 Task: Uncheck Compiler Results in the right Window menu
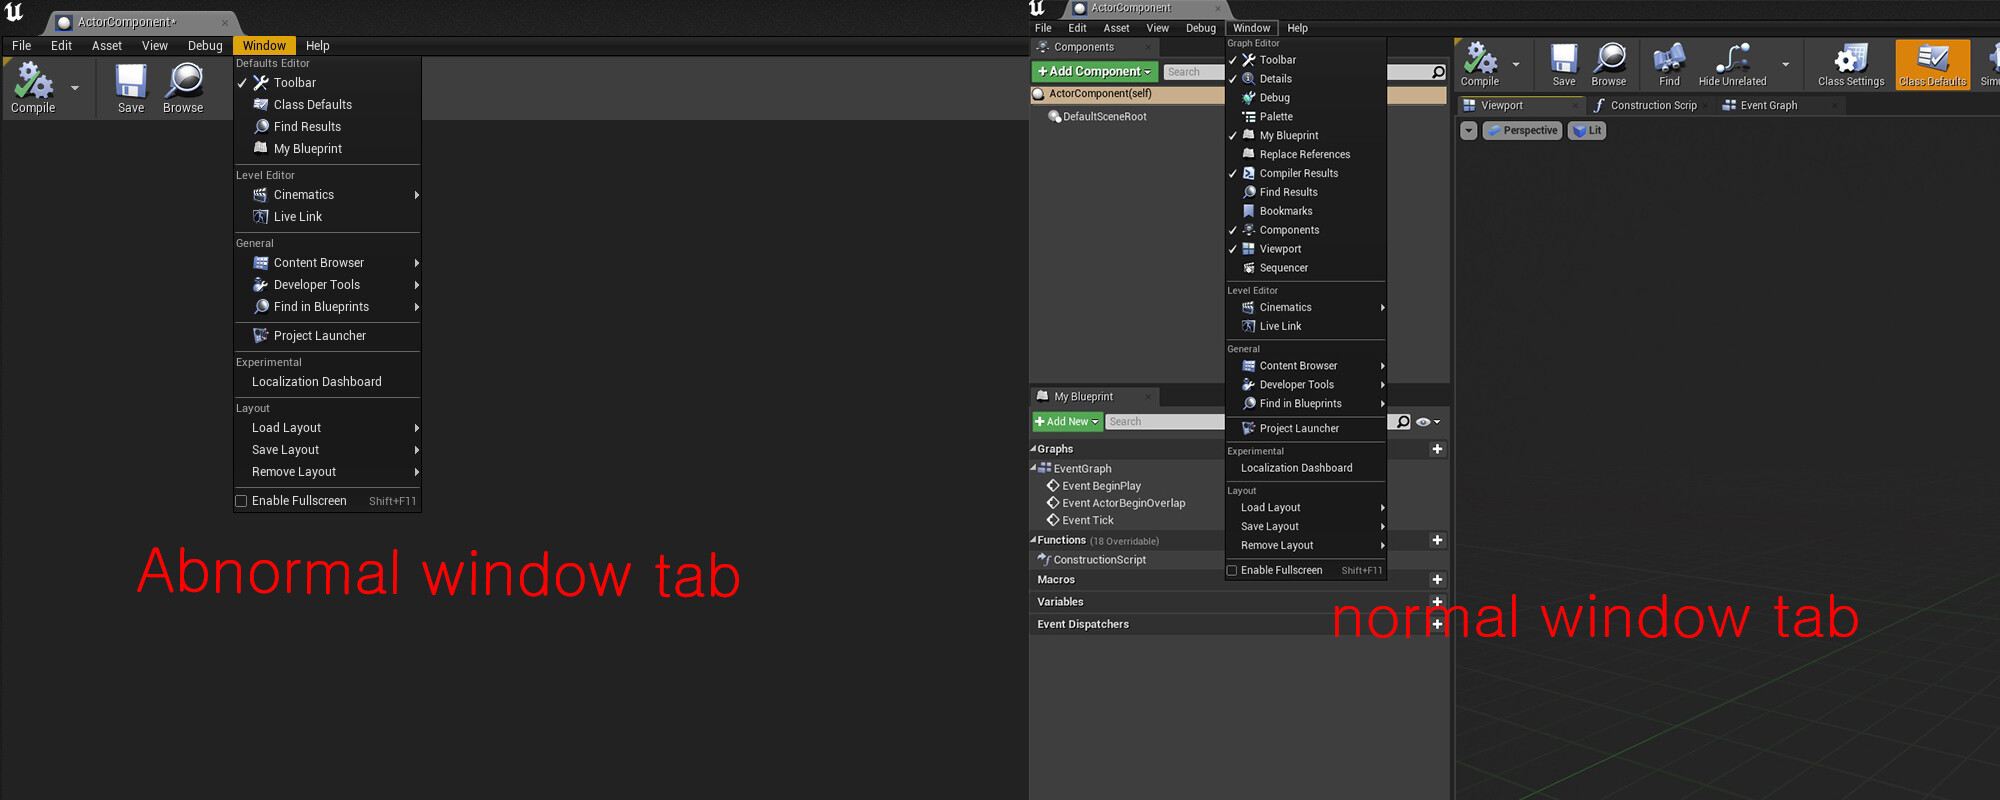[x=1306, y=173]
